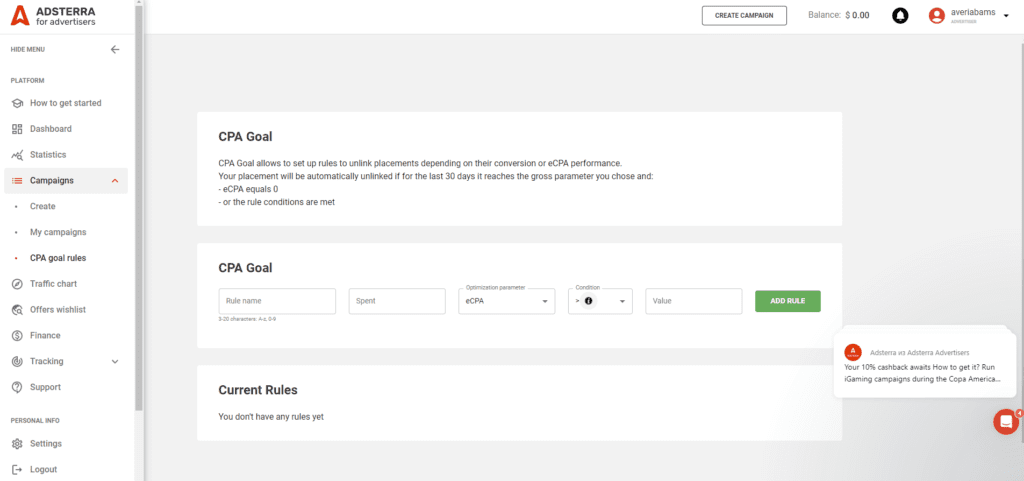Click the Logout door icon
Viewport: 1024px width, 481px height.
(x=18, y=469)
